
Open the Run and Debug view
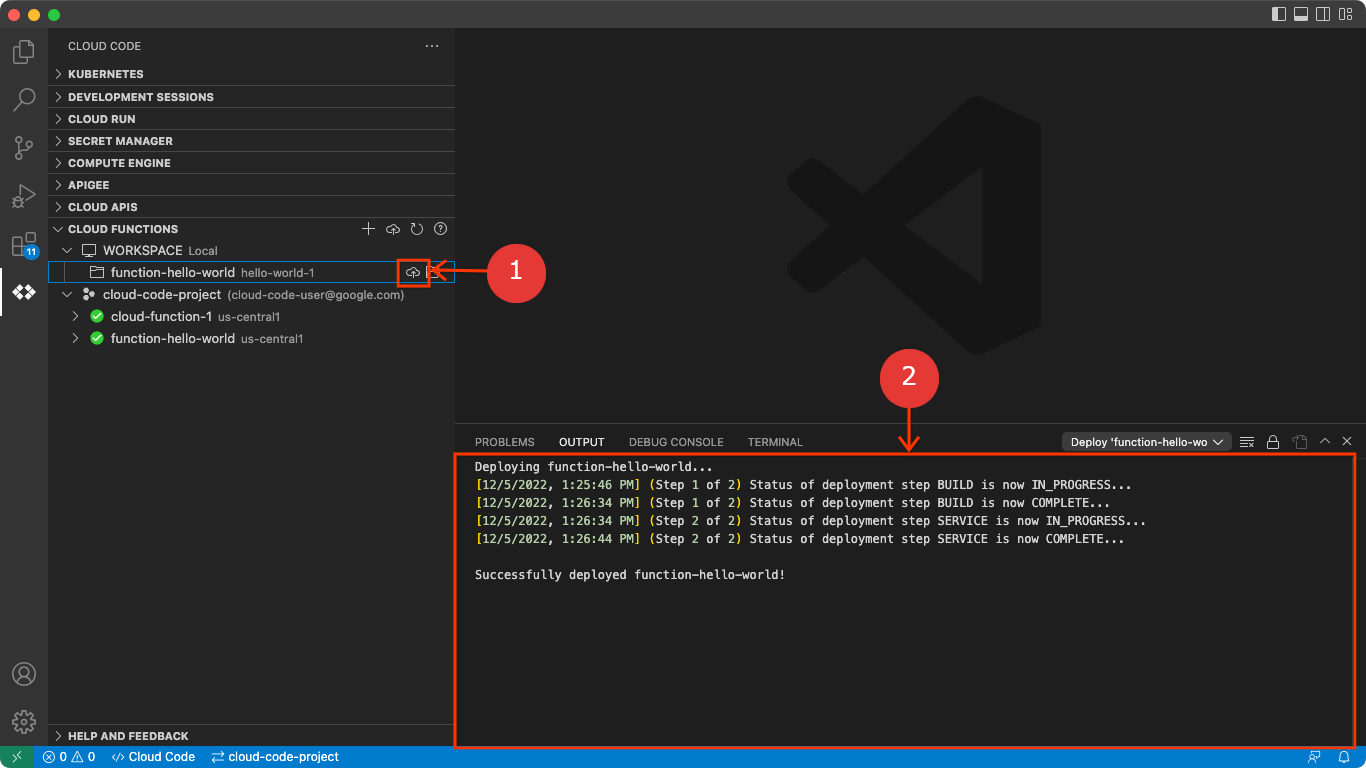24,196
